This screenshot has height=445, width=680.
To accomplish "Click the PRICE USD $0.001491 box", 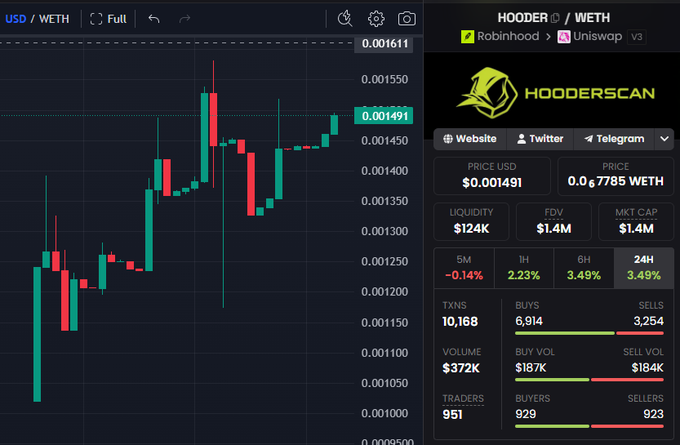I will pyautogui.click(x=492, y=176).
